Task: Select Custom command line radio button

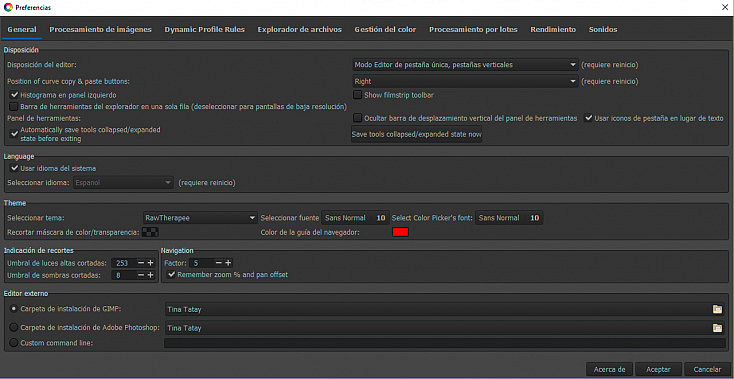Action: pyautogui.click(x=14, y=343)
